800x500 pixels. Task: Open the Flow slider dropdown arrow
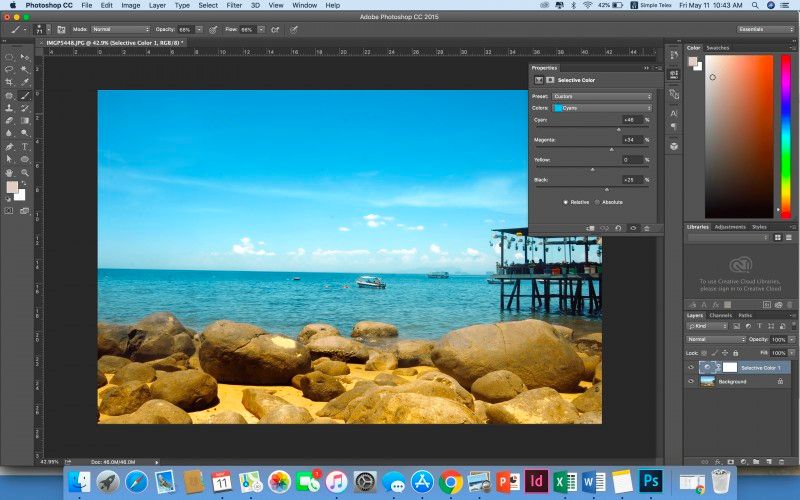(x=261, y=30)
